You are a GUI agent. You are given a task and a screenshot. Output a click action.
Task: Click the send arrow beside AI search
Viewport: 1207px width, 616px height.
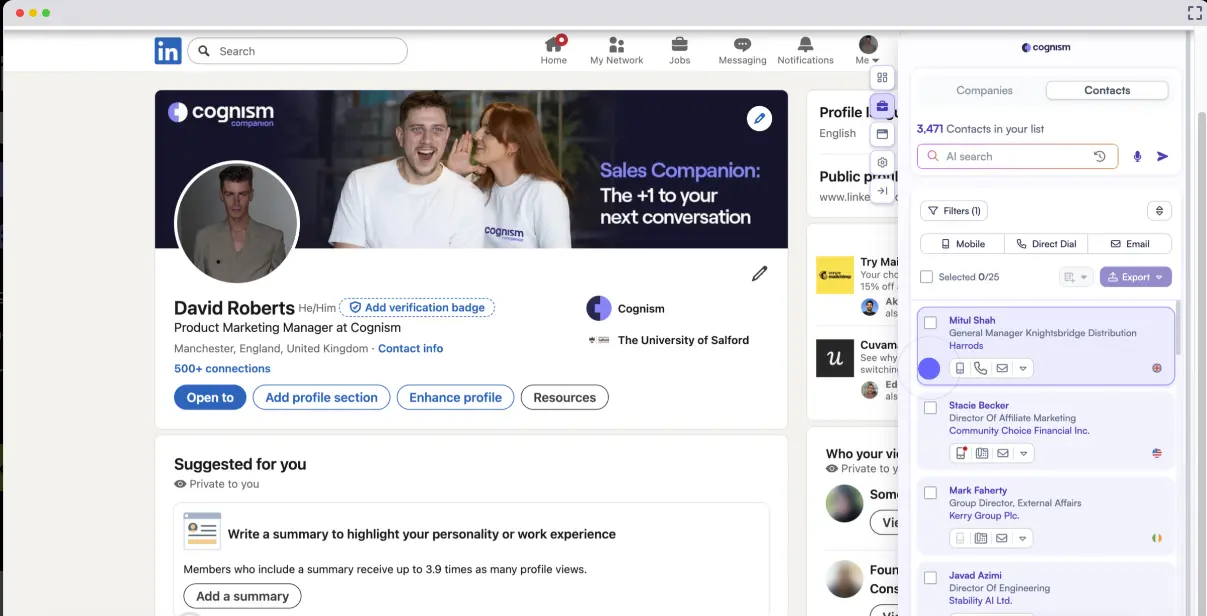pyautogui.click(x=1162, y=157)
